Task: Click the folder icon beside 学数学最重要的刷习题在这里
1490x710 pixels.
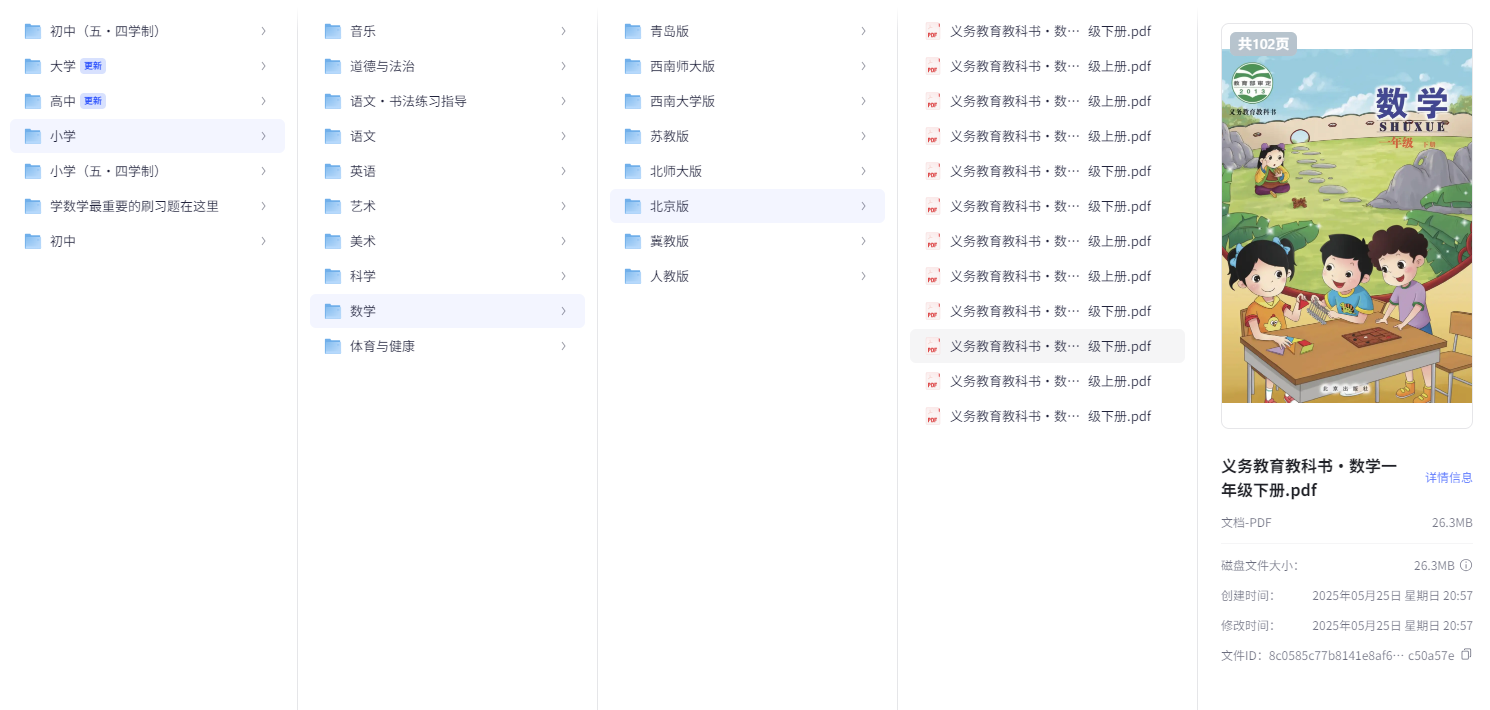Action: pyautogui.click(x=33, y=206)
